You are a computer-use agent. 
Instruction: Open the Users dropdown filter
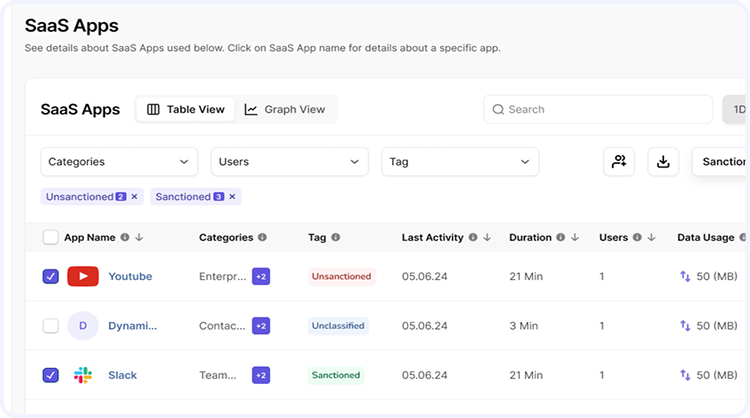tap(289, 162)
